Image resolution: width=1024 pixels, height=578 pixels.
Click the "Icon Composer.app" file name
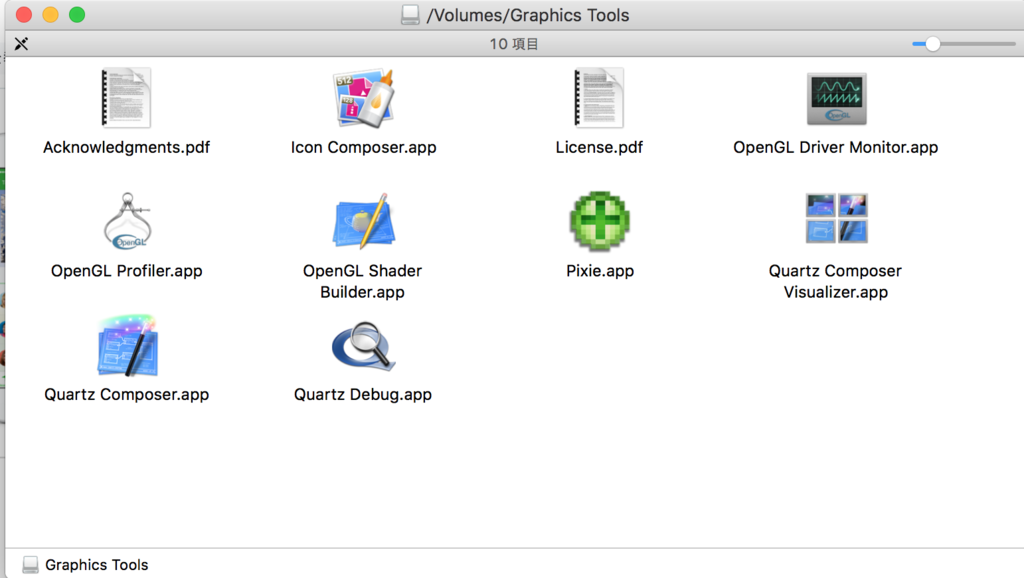(364, 148)
